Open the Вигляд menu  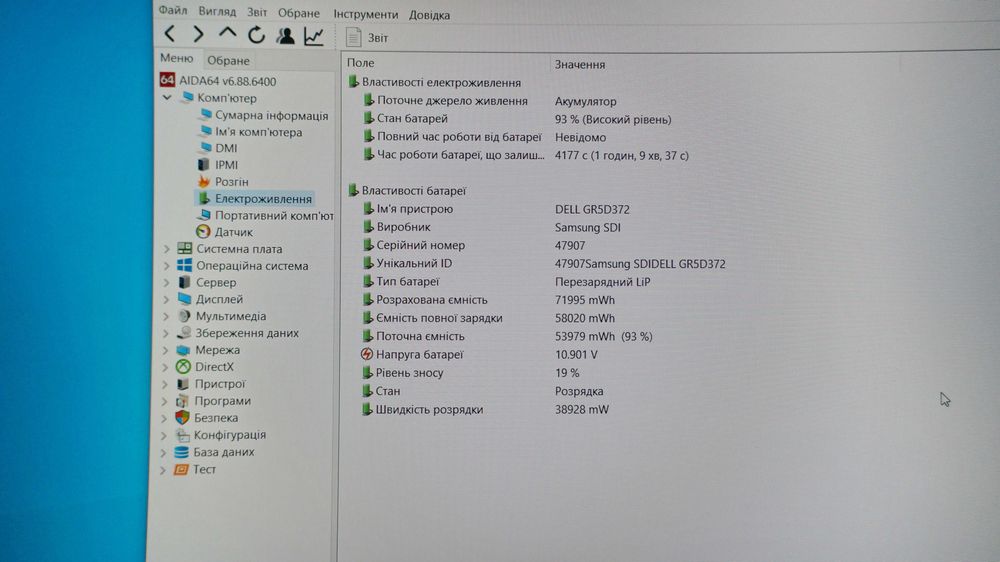(x=217, y=11)
